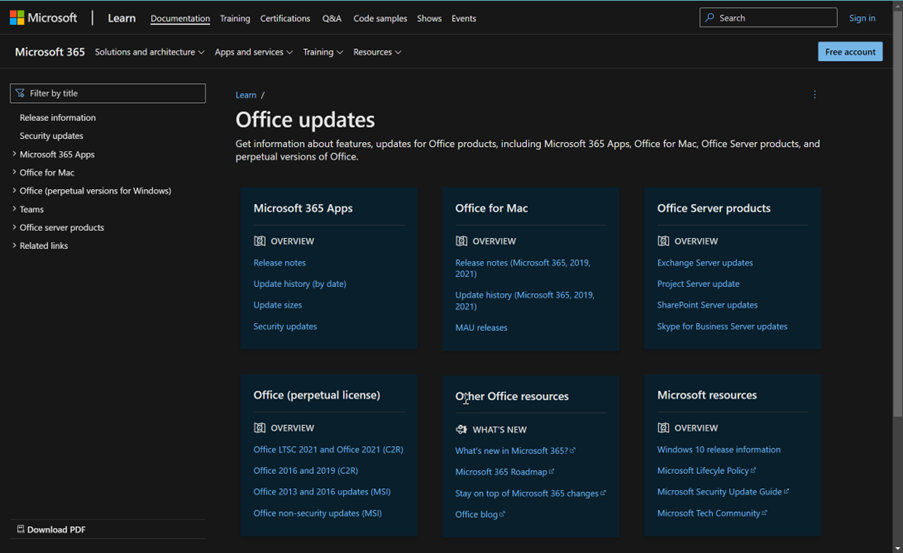Open Microsoft 365 Roadmap link
Image resolution: width=903 pixels, height=553 pixels.
pyautogui.click(x=504, y=472)
